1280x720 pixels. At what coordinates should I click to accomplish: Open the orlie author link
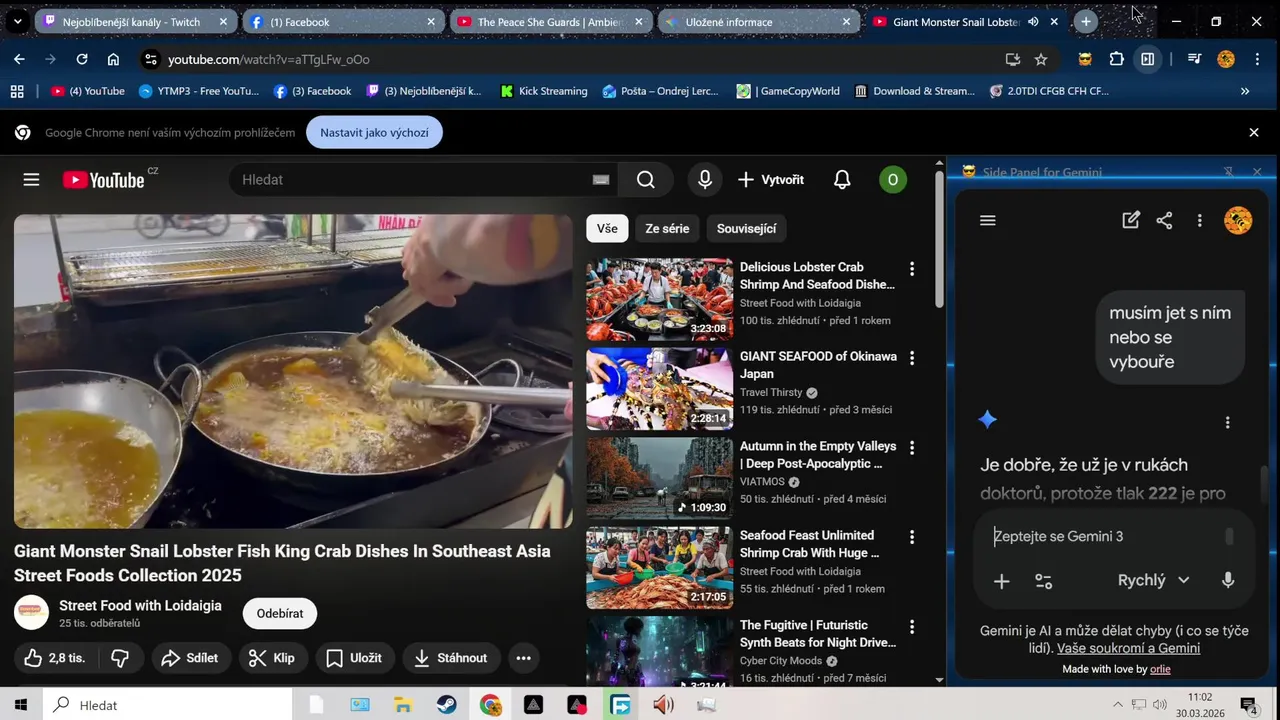coord(1160,669)
